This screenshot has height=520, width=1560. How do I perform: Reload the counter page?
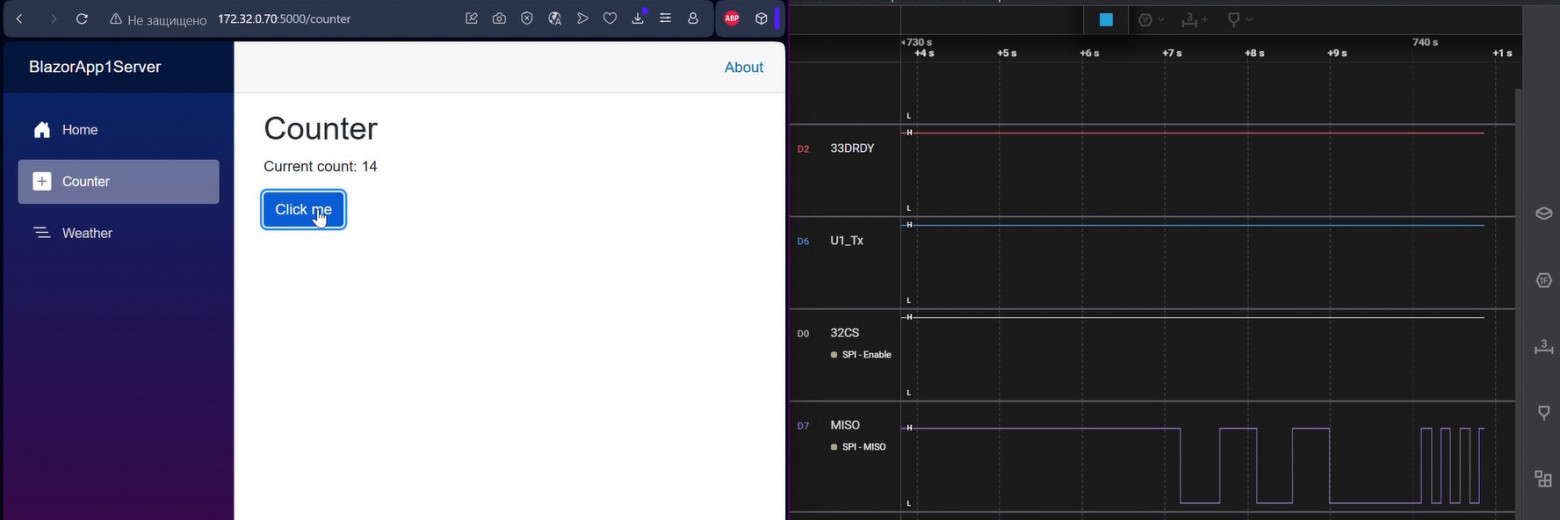[x=82, y=19]
